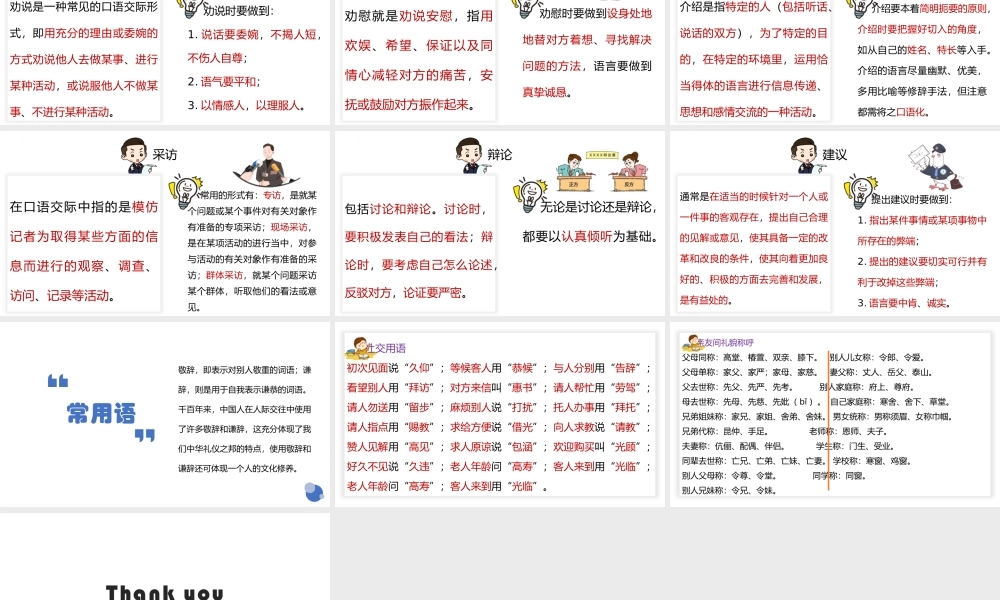The height and width of the screenshot is (600, 1000).
Task: Click the text 无论是讨论还是辩论
Action: click(x=598, y=207)
